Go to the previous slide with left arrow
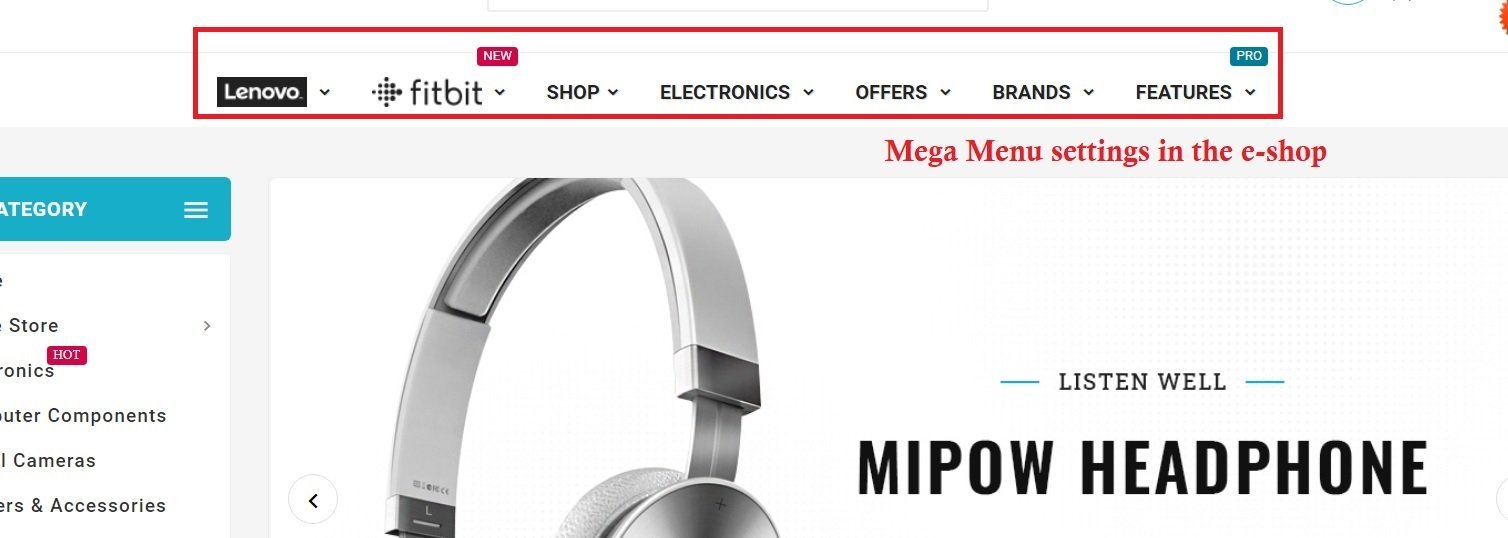This screenshot has height=538, width=1508. coord(313,500)
